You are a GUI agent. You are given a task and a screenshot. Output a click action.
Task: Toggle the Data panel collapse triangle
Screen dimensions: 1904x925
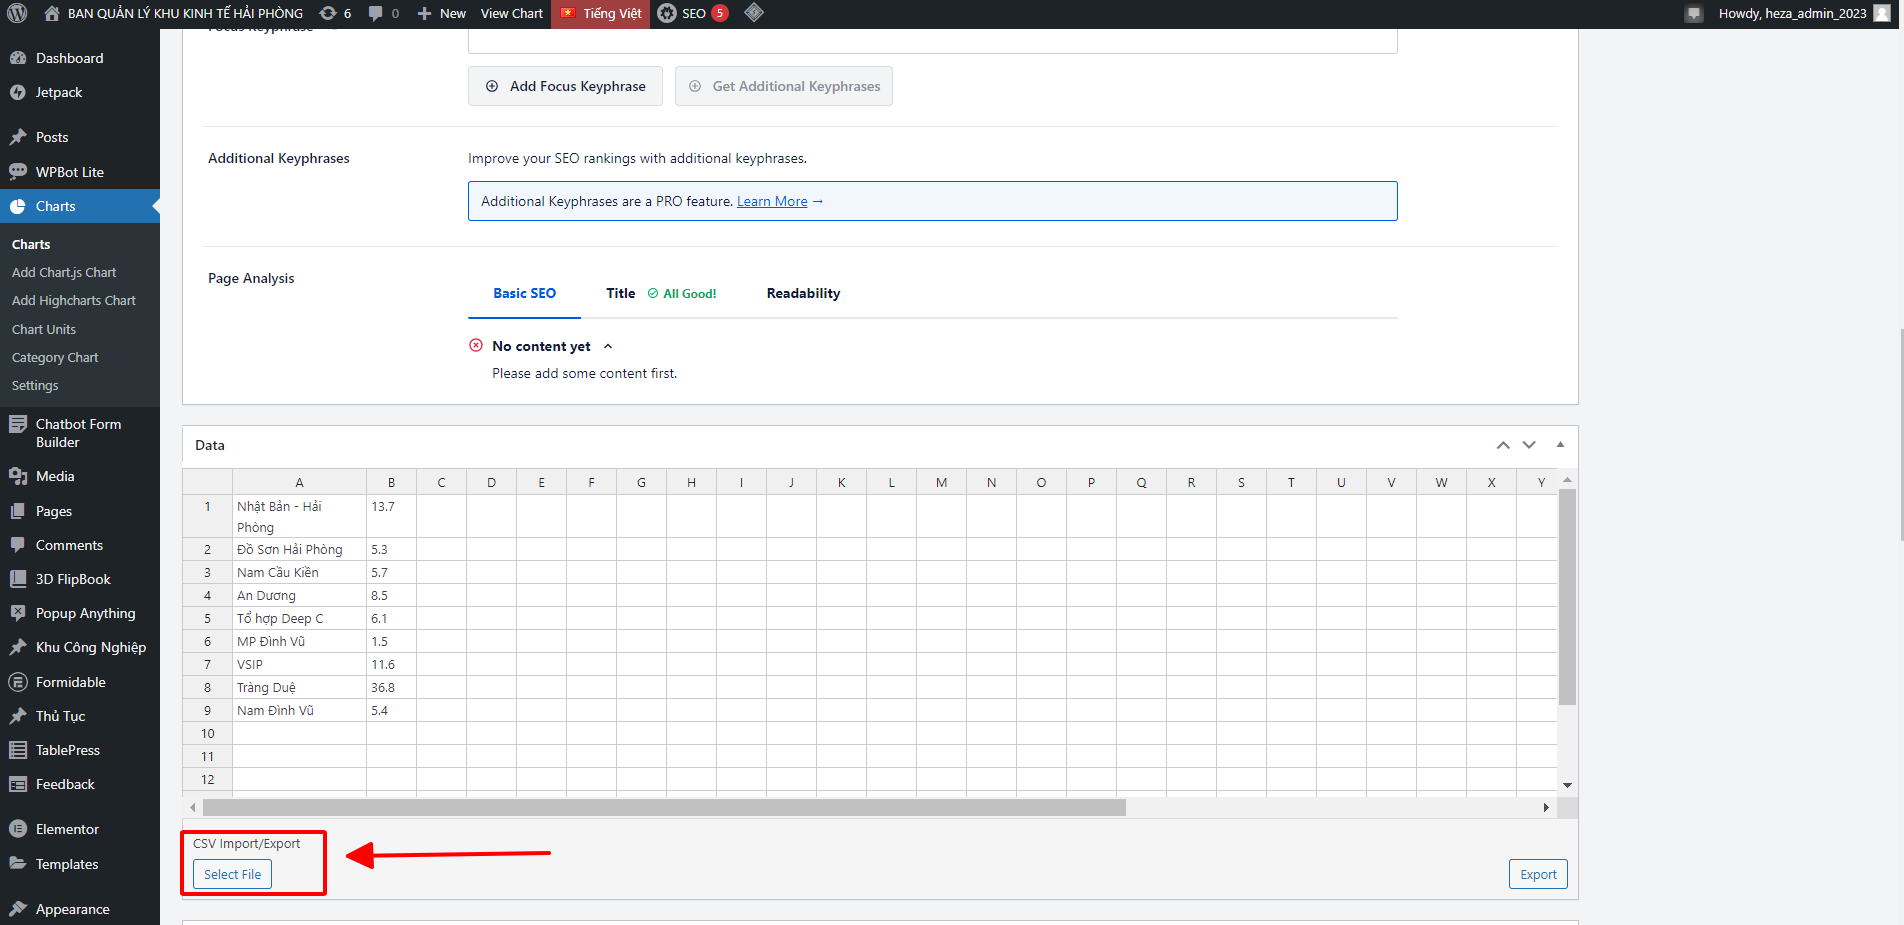pos(1560,444)
